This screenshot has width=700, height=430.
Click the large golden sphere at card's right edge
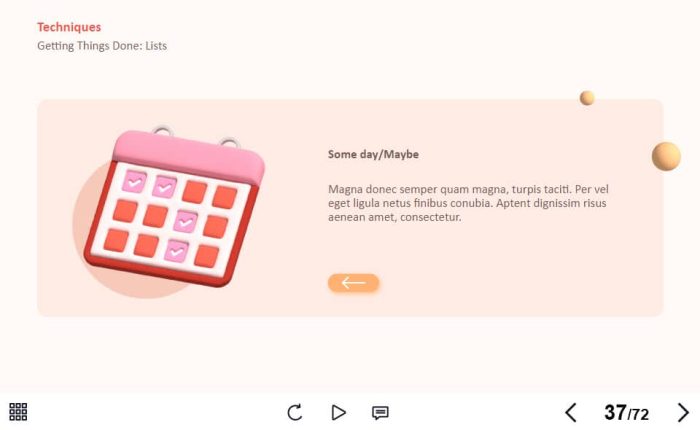coord(666,156)
